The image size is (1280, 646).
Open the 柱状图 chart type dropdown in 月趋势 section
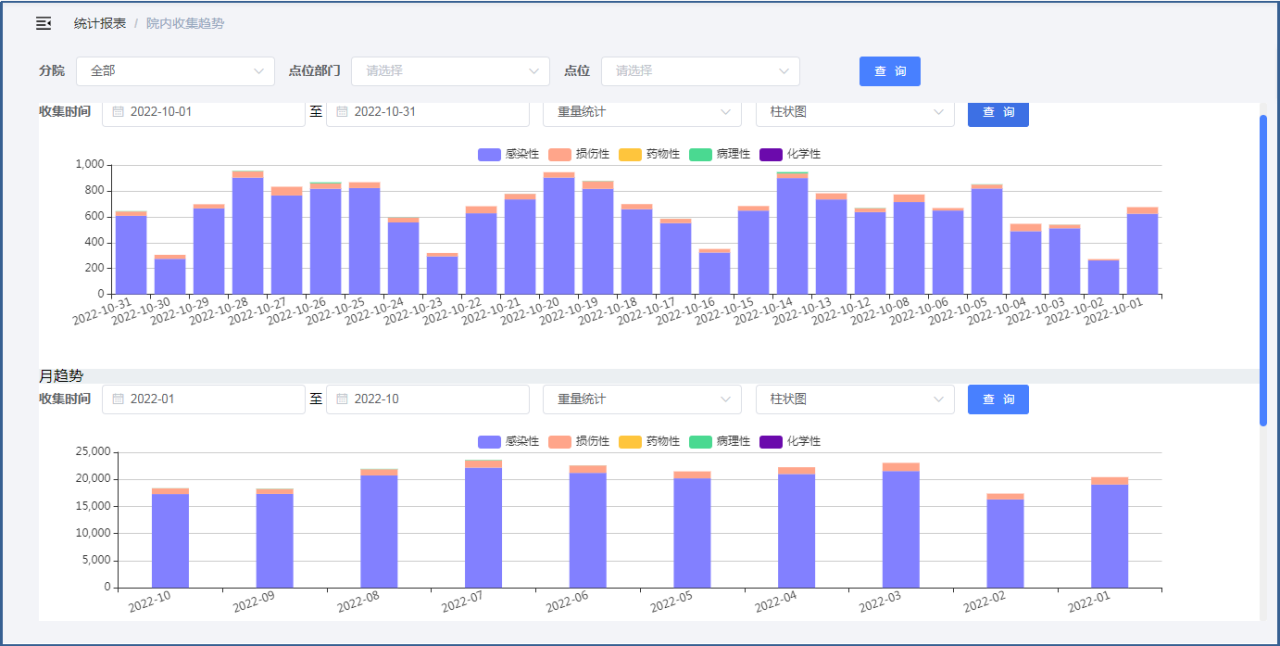click(854, 399)
